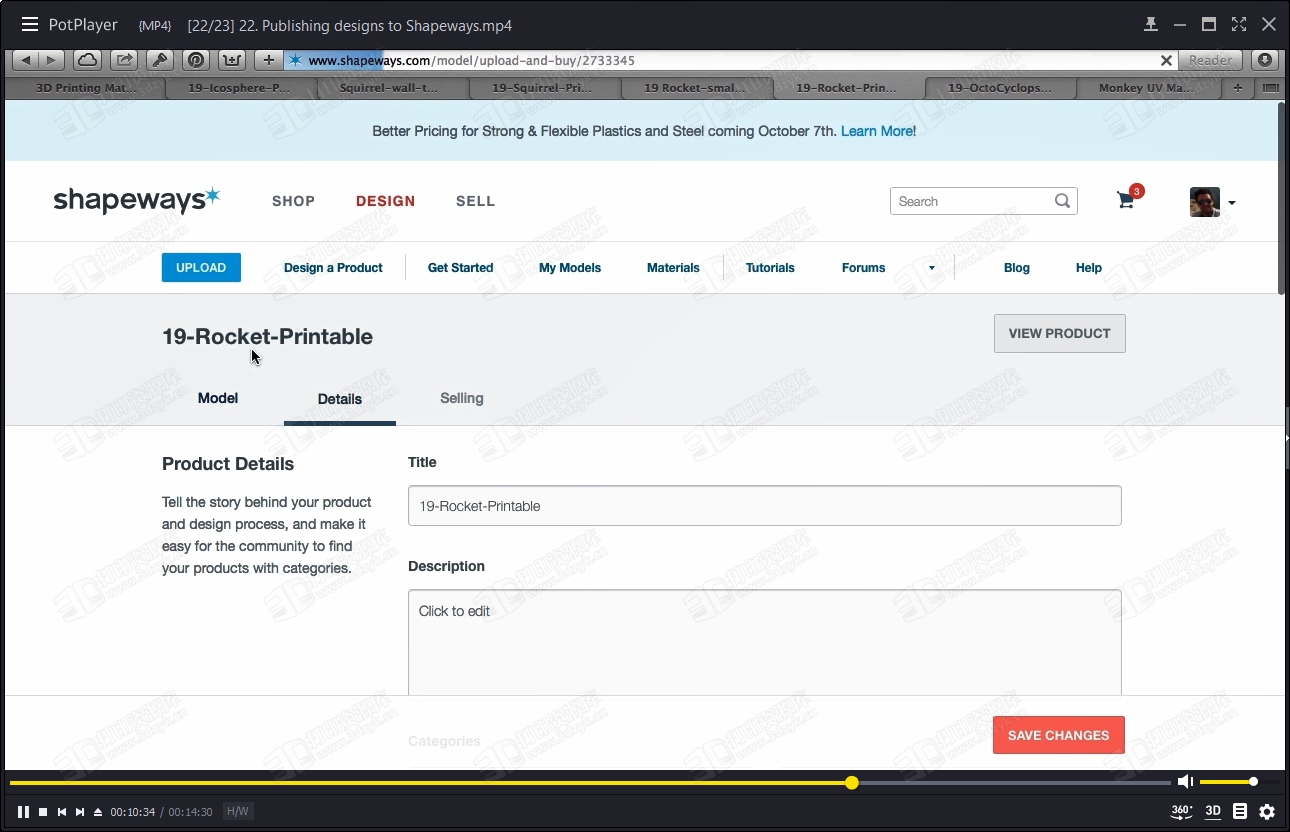1290x832 pixels.
Task: Click the eject/open file icon
Action: (x=98, y=812)
